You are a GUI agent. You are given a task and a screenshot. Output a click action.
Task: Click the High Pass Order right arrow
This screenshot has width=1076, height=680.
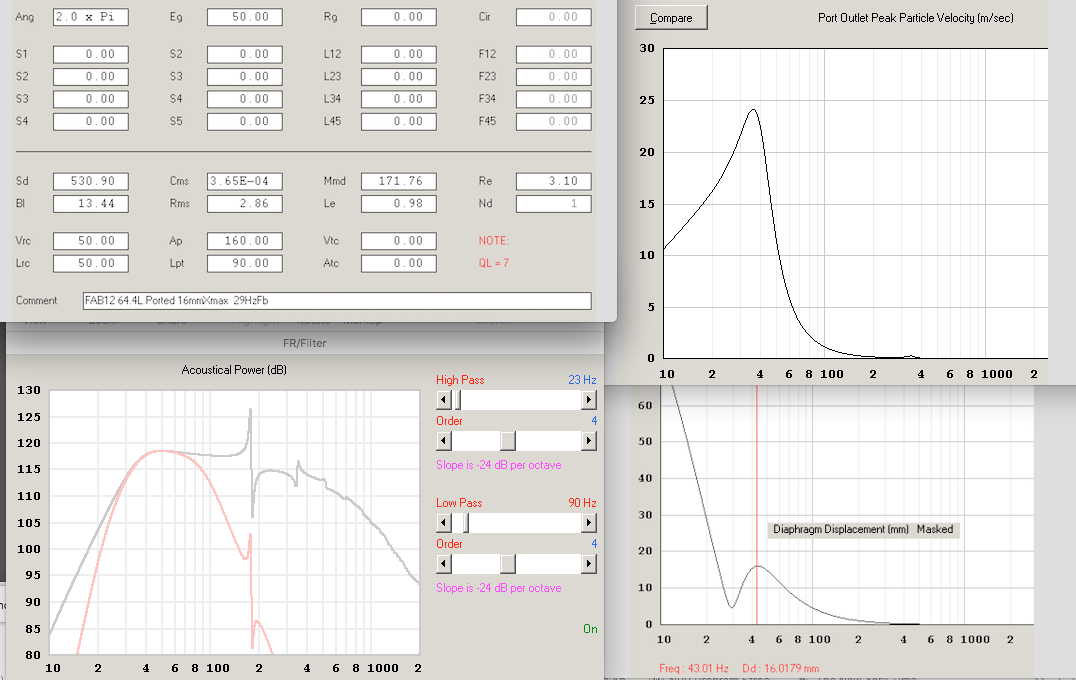[x=589, y=441]
